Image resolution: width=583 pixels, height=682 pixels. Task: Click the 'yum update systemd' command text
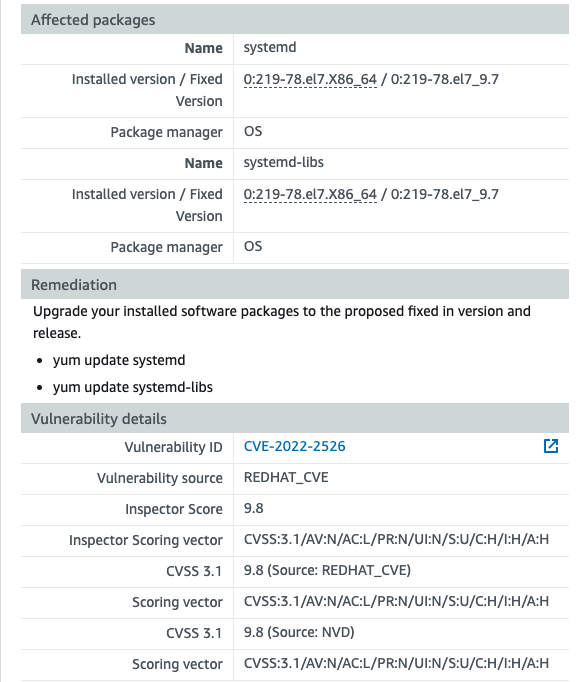(x=119, y=360)
